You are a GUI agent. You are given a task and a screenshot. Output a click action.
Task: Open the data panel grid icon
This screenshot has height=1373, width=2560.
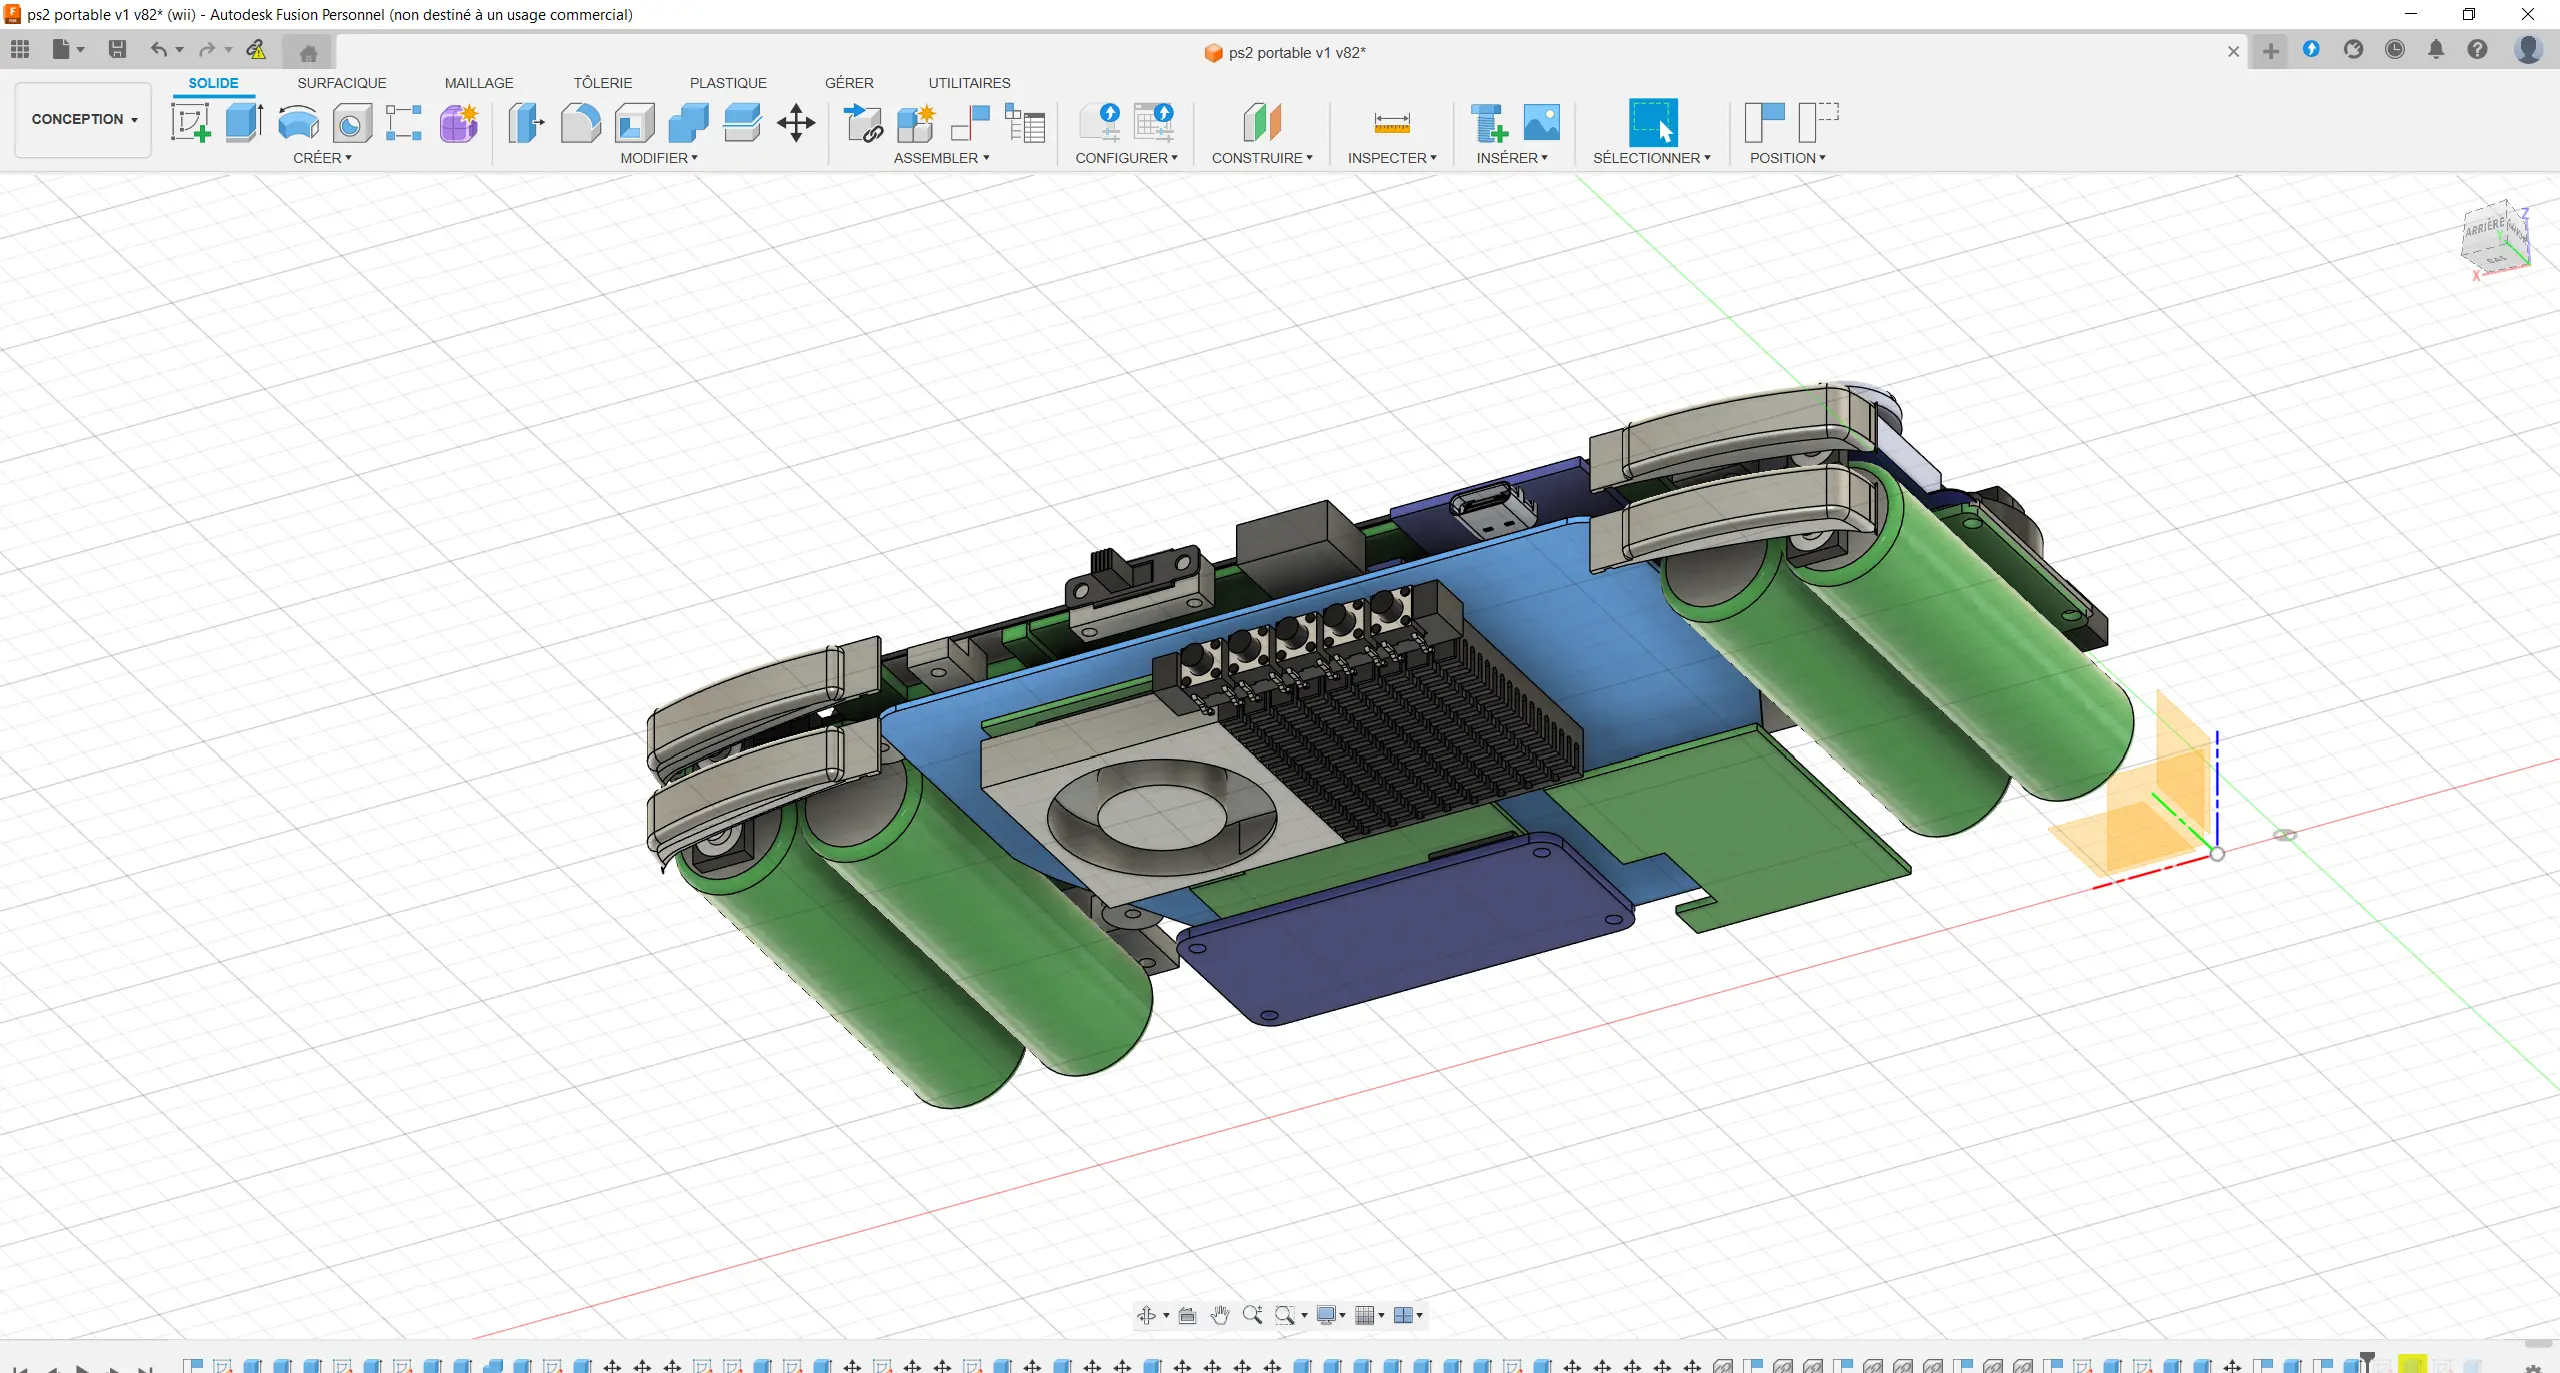tap(20, 49)
